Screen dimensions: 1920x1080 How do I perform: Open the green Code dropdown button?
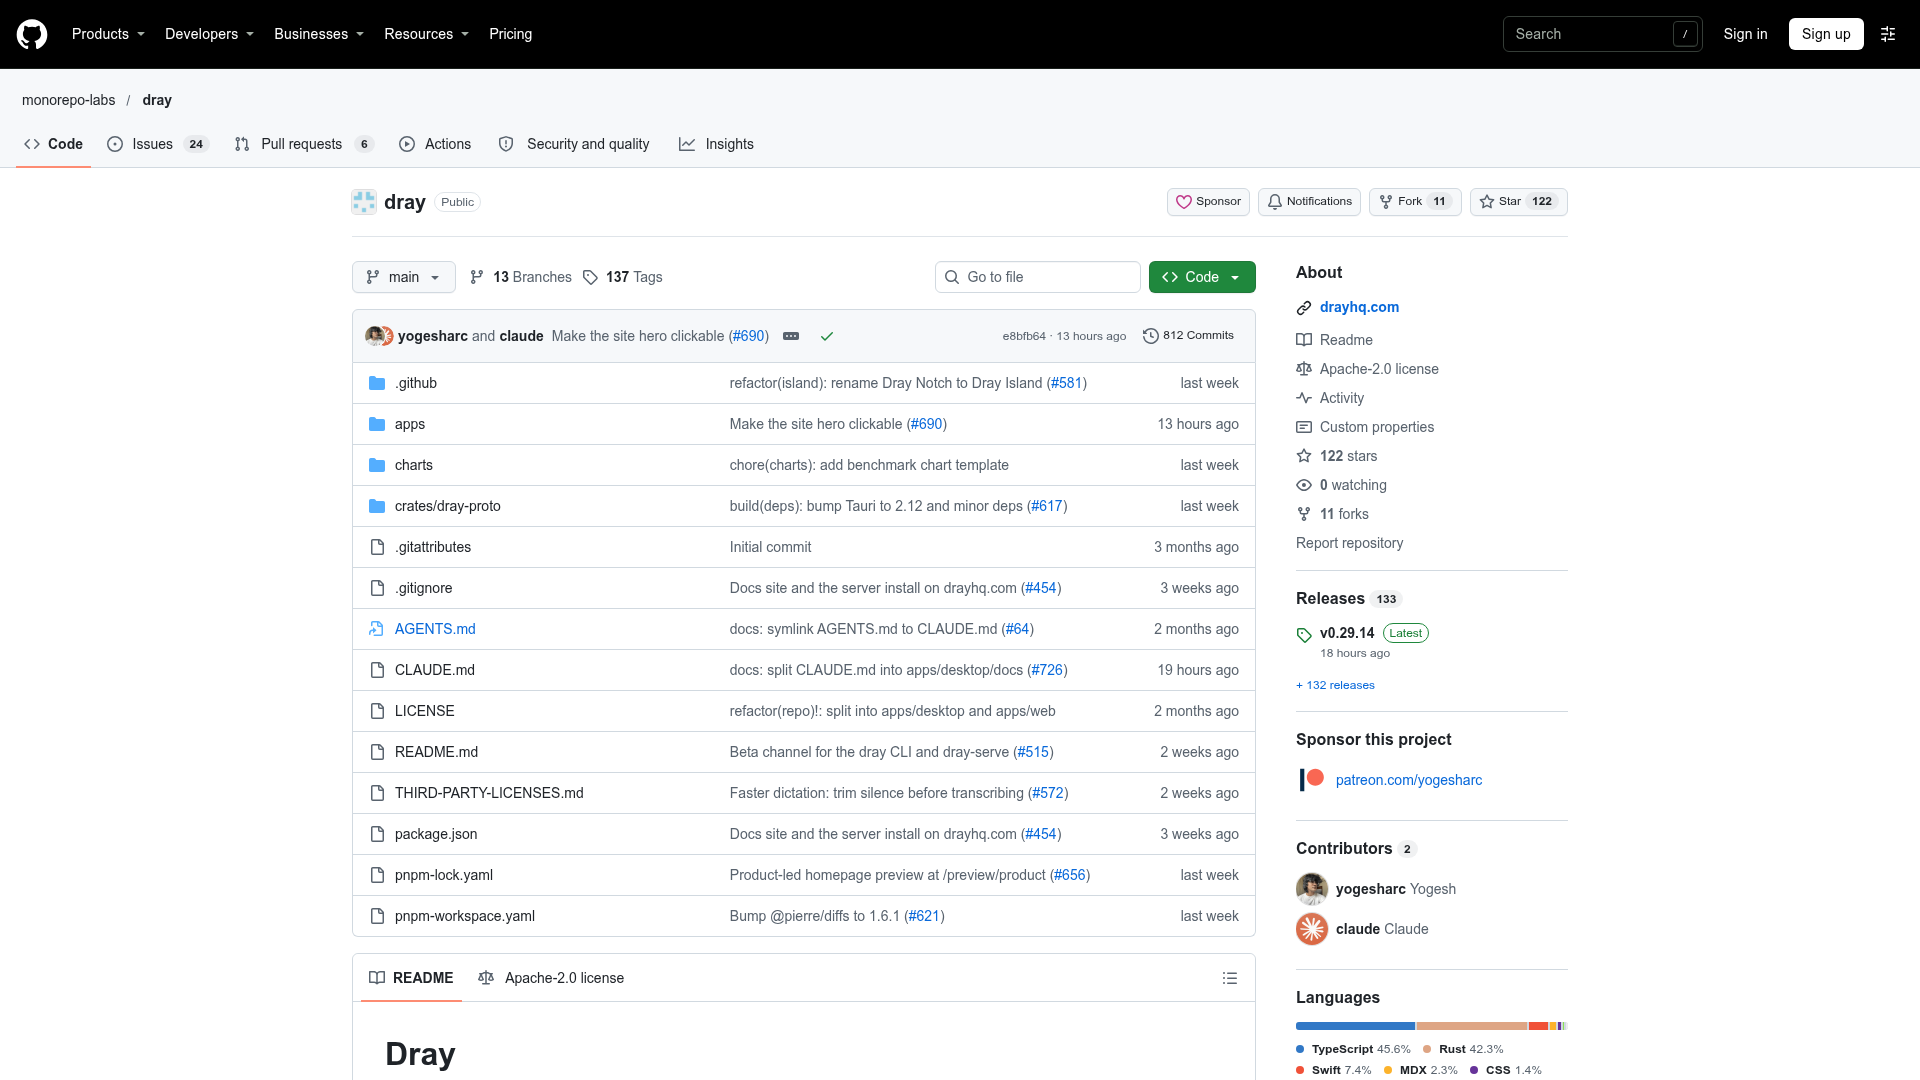pyautogui.click(x=1202, y=277)
